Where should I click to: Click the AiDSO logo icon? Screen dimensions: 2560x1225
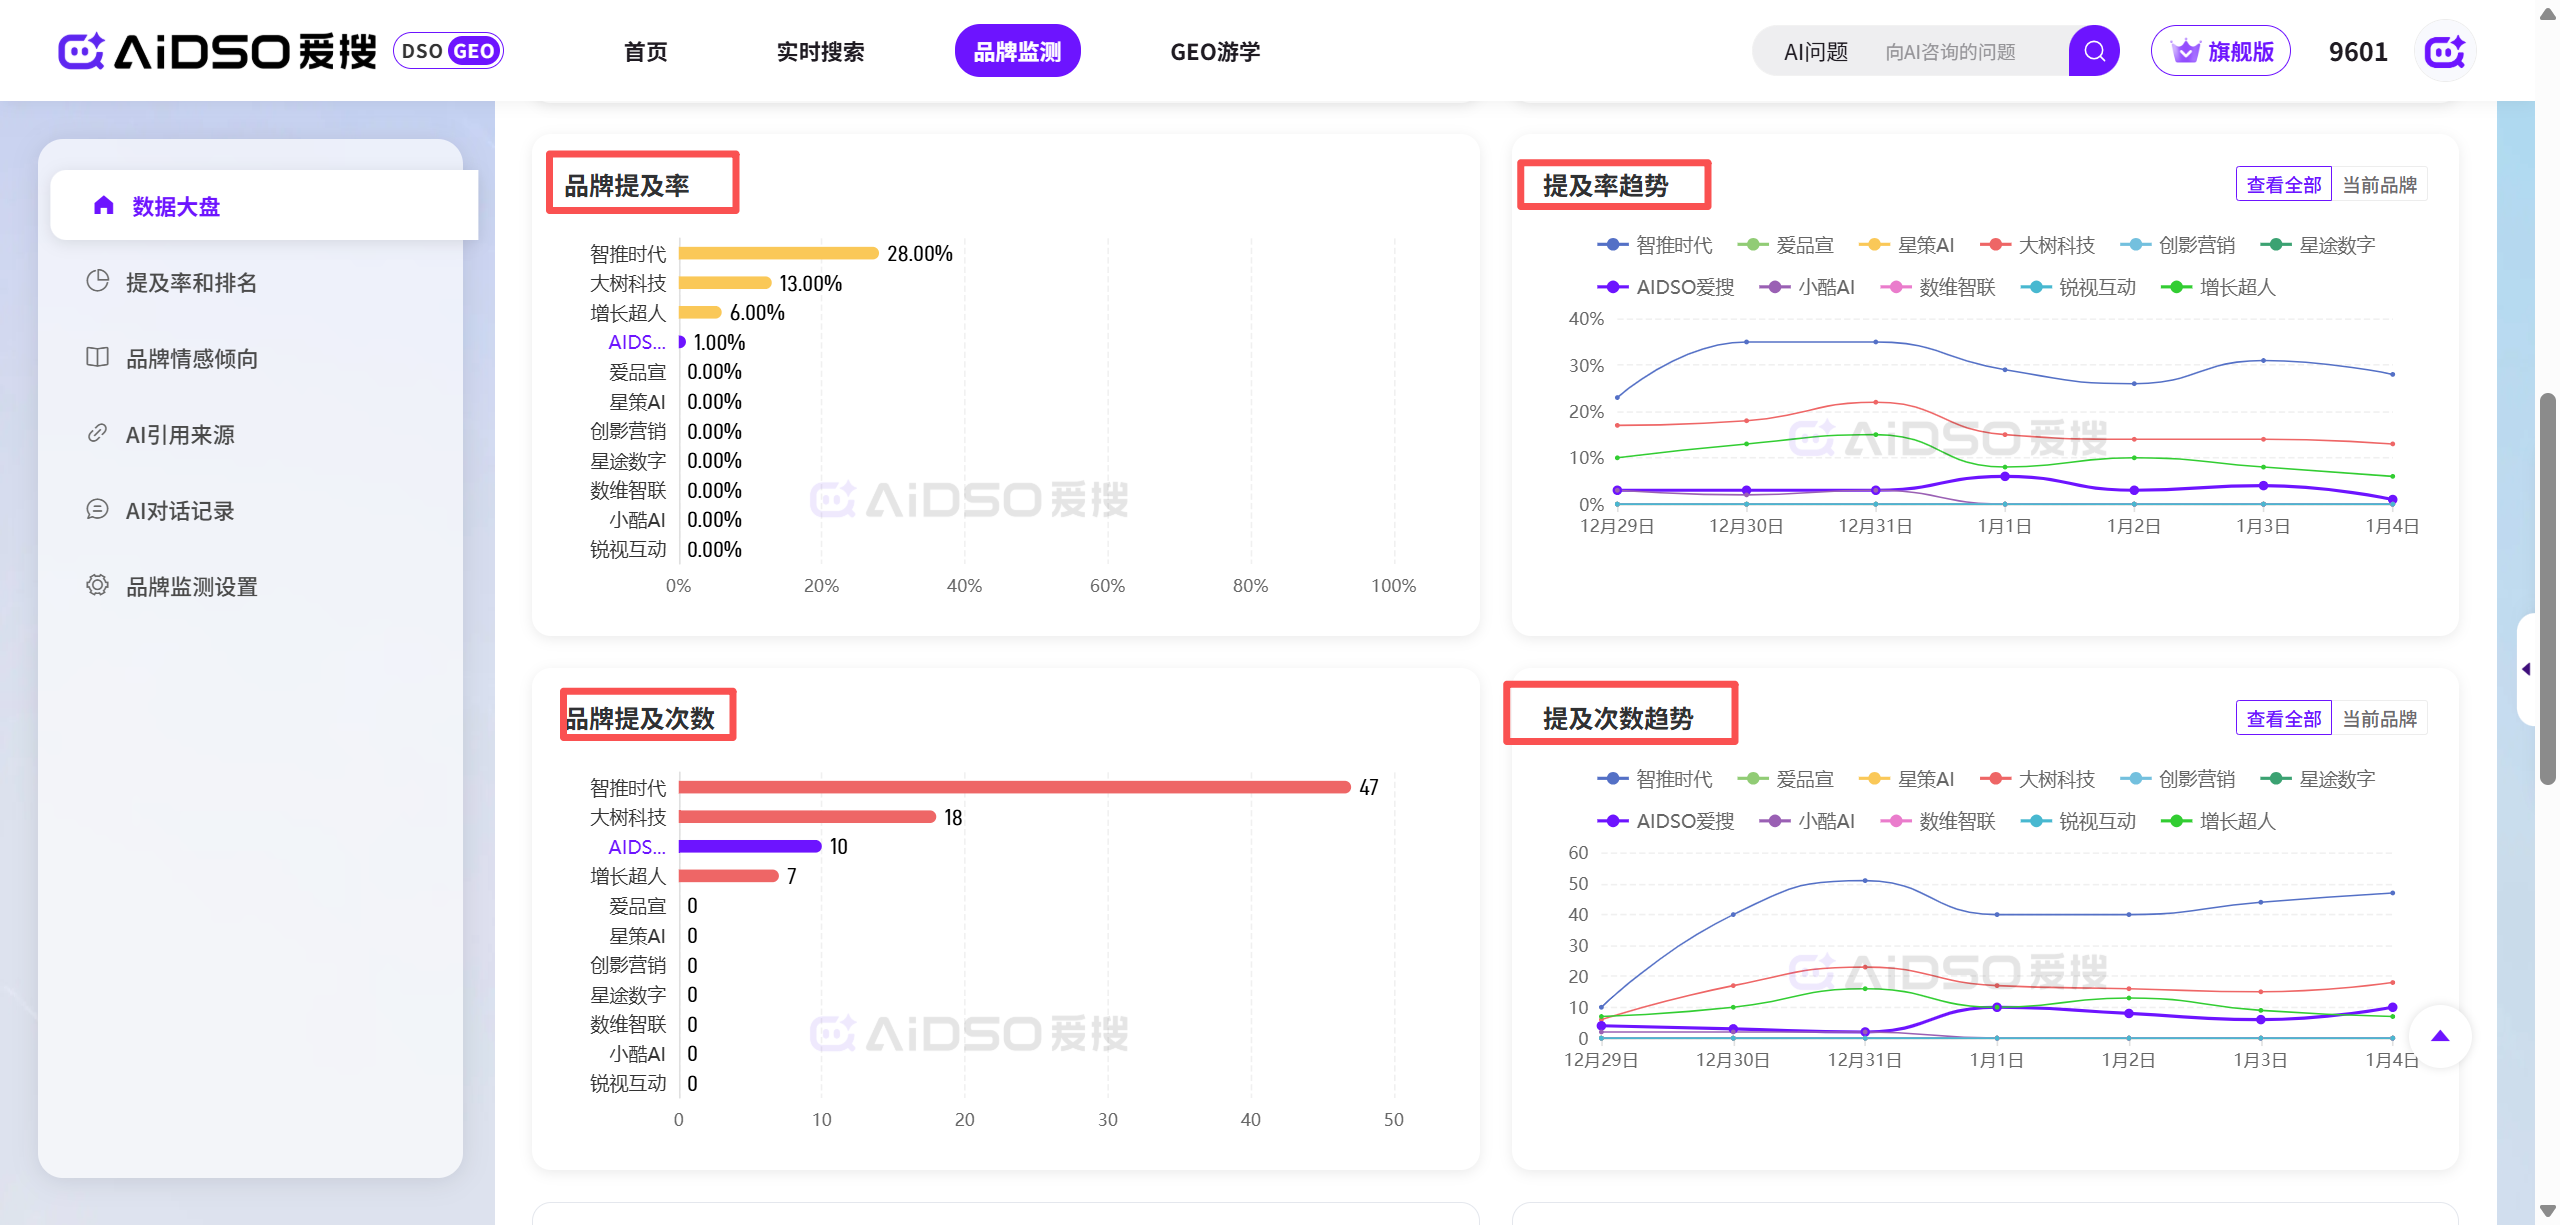(x=81, y=51)
